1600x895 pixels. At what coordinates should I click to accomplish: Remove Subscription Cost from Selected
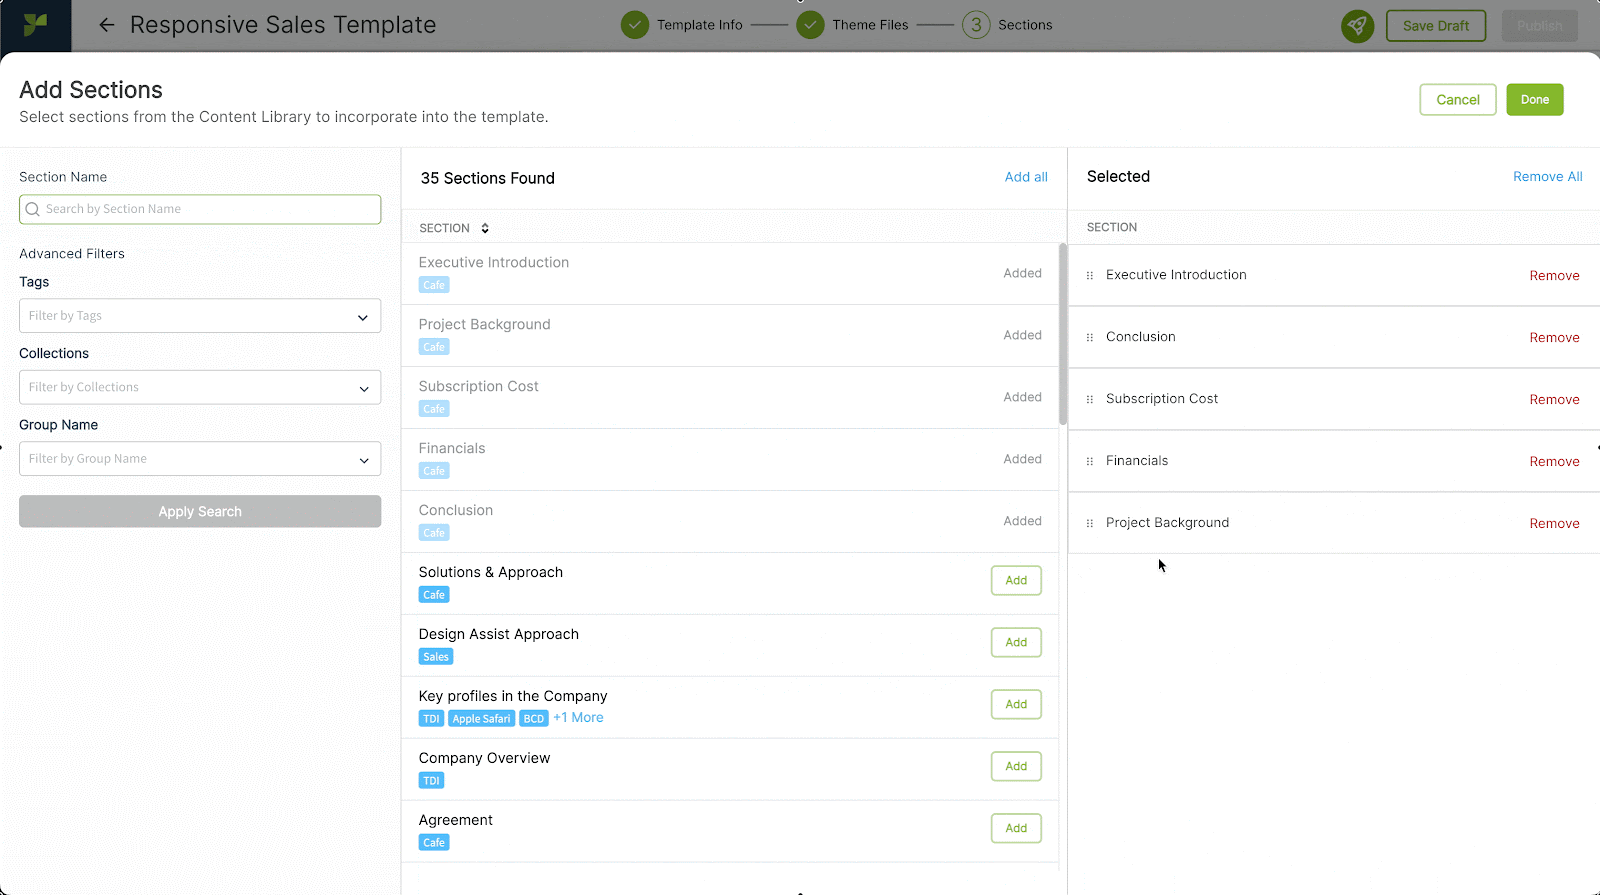point(1554,400)
